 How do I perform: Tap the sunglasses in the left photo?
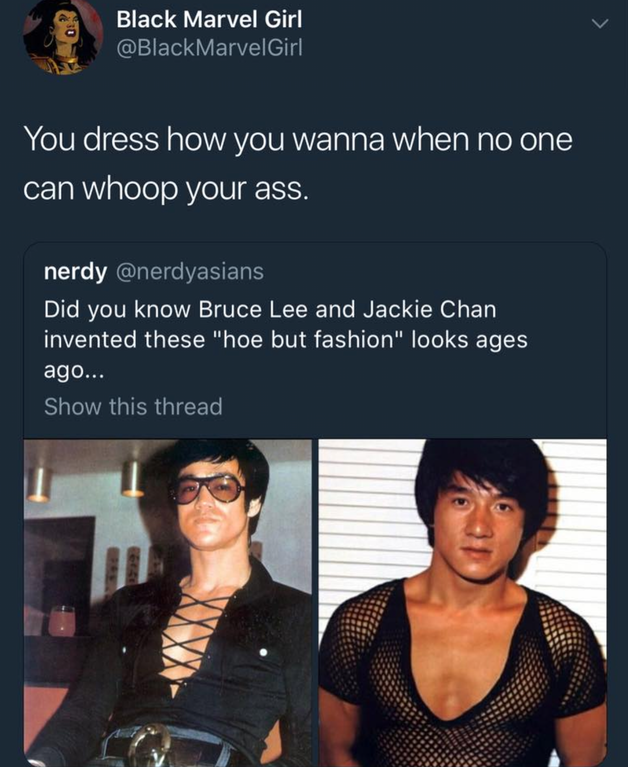tap(206, 490)
